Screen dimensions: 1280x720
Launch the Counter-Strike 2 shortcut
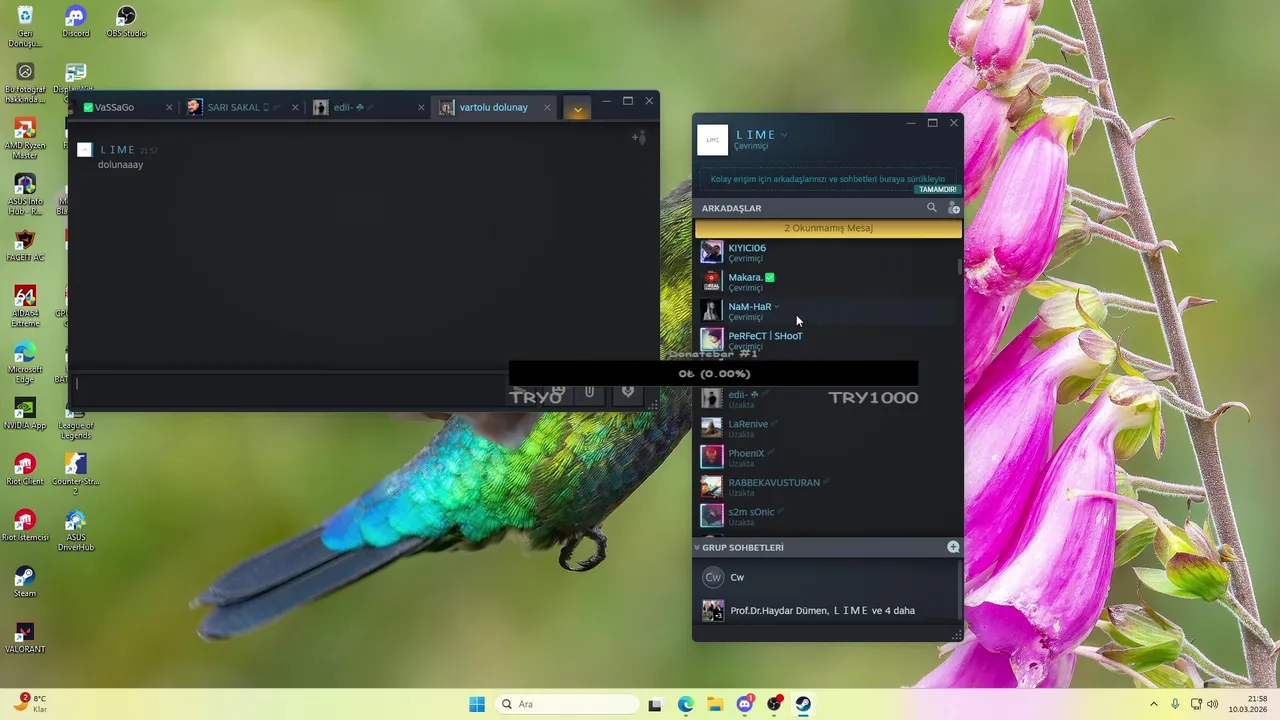[75, 474]
